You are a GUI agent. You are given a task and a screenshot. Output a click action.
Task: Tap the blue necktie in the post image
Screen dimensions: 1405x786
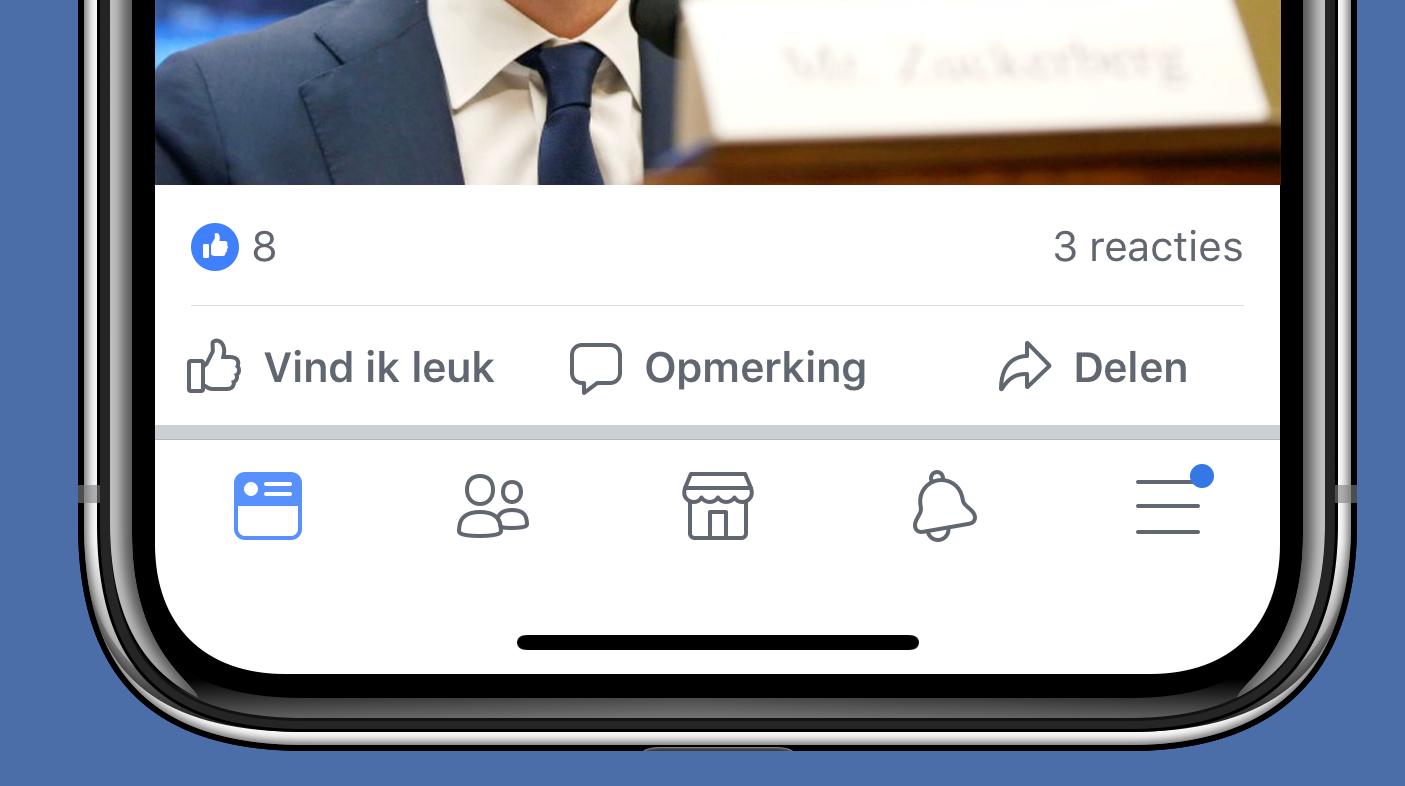(x=568, y=112)
